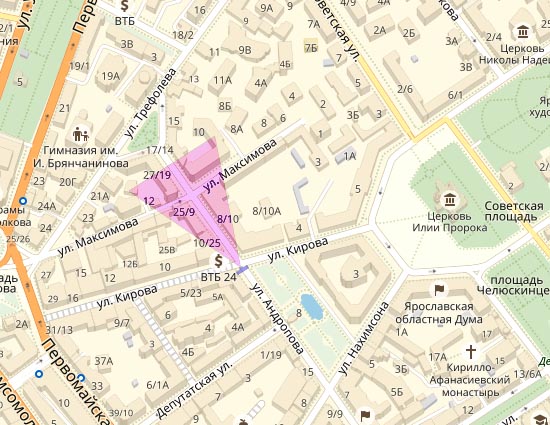This screenshot has height=425, width=550.
Task: Click the ВТБ dollar icon at top
Action: point(124,5)
